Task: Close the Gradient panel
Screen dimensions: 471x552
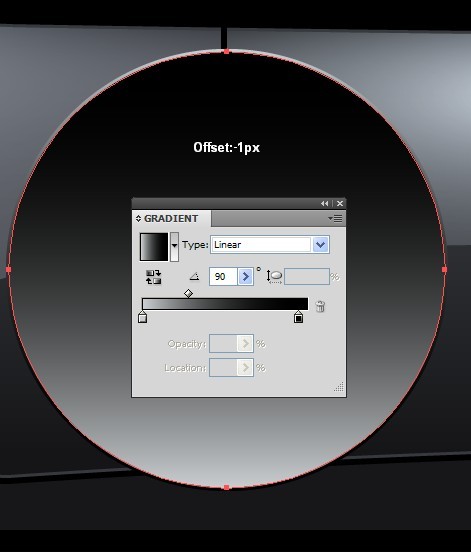Action: click(x=340, y=203)
